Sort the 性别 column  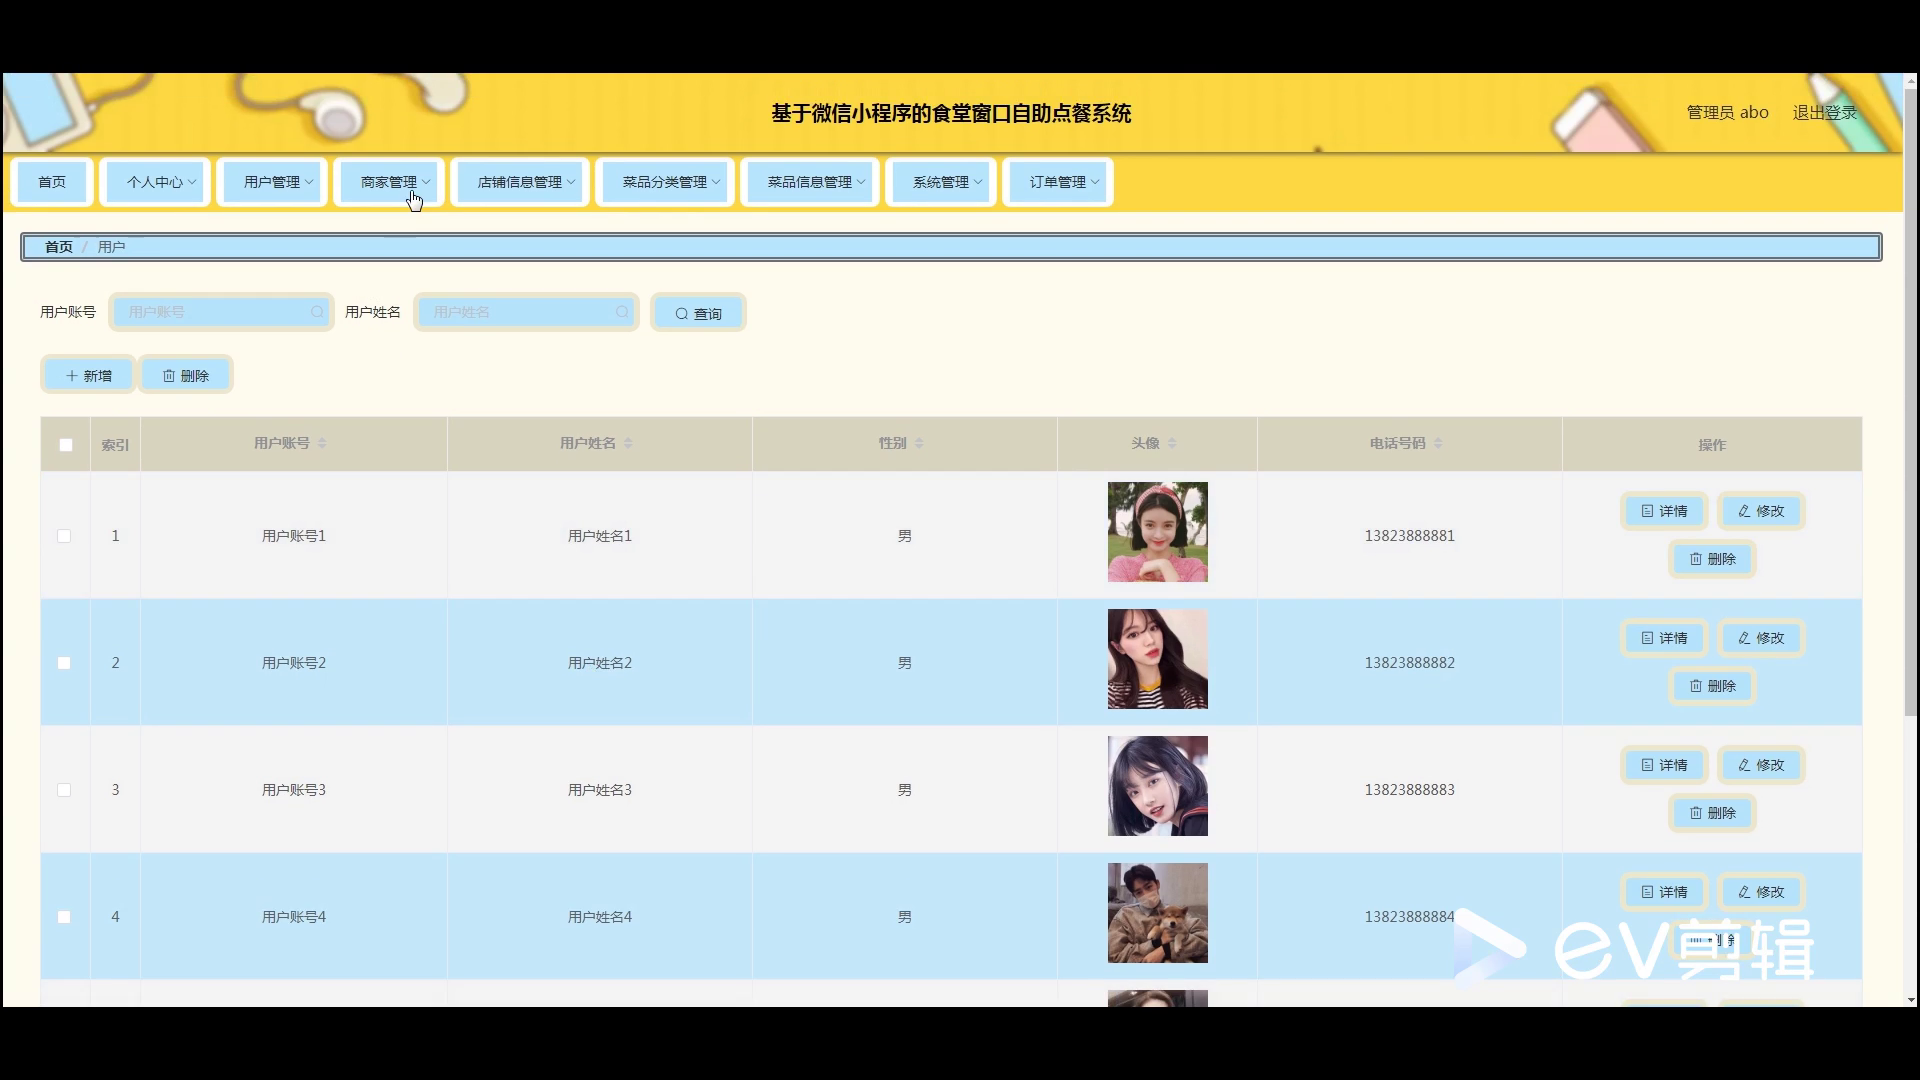919,443
